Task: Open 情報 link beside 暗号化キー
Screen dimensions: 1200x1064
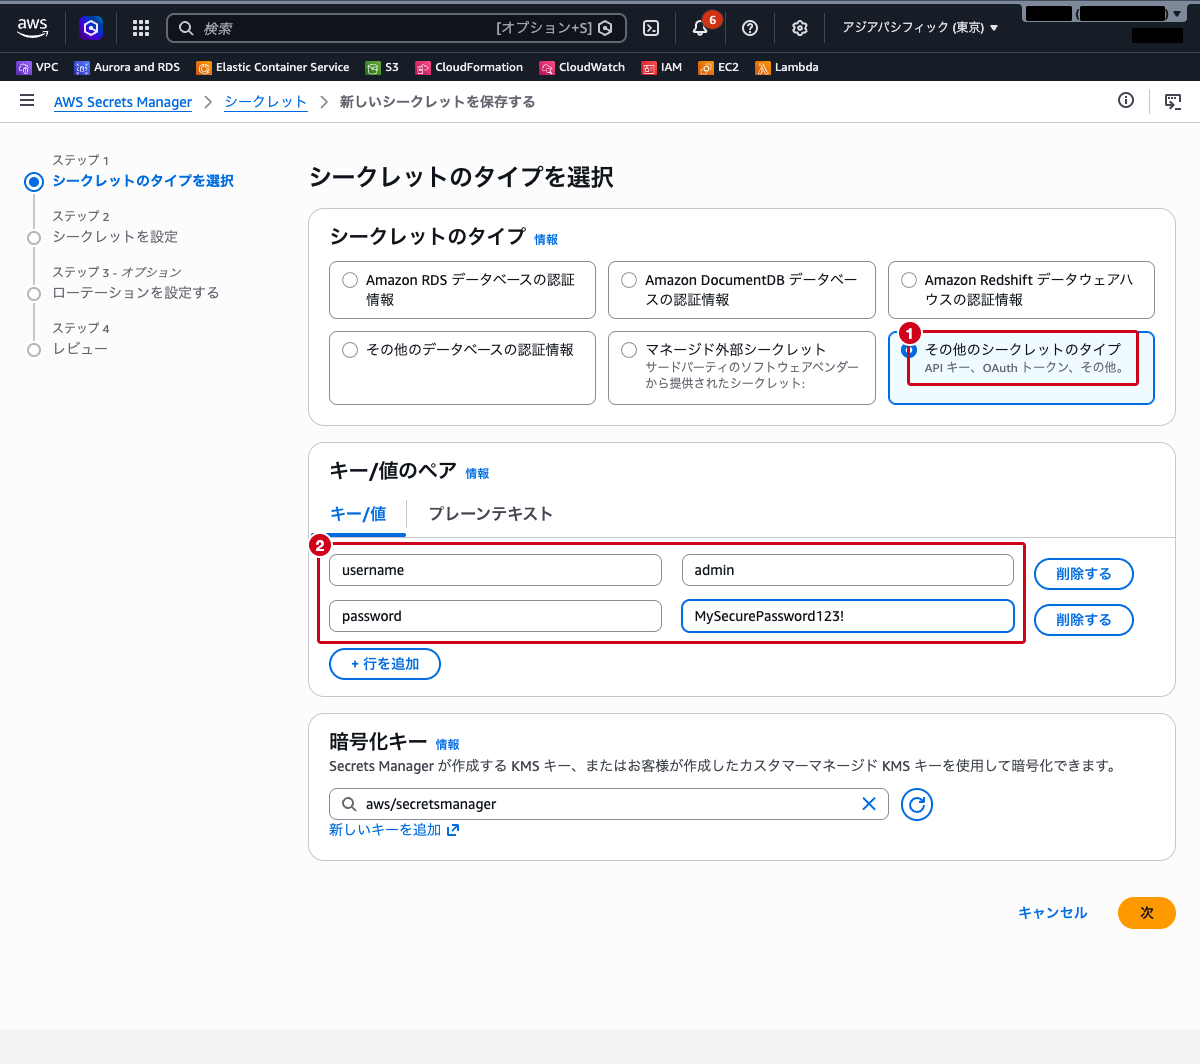Action: 447,745
